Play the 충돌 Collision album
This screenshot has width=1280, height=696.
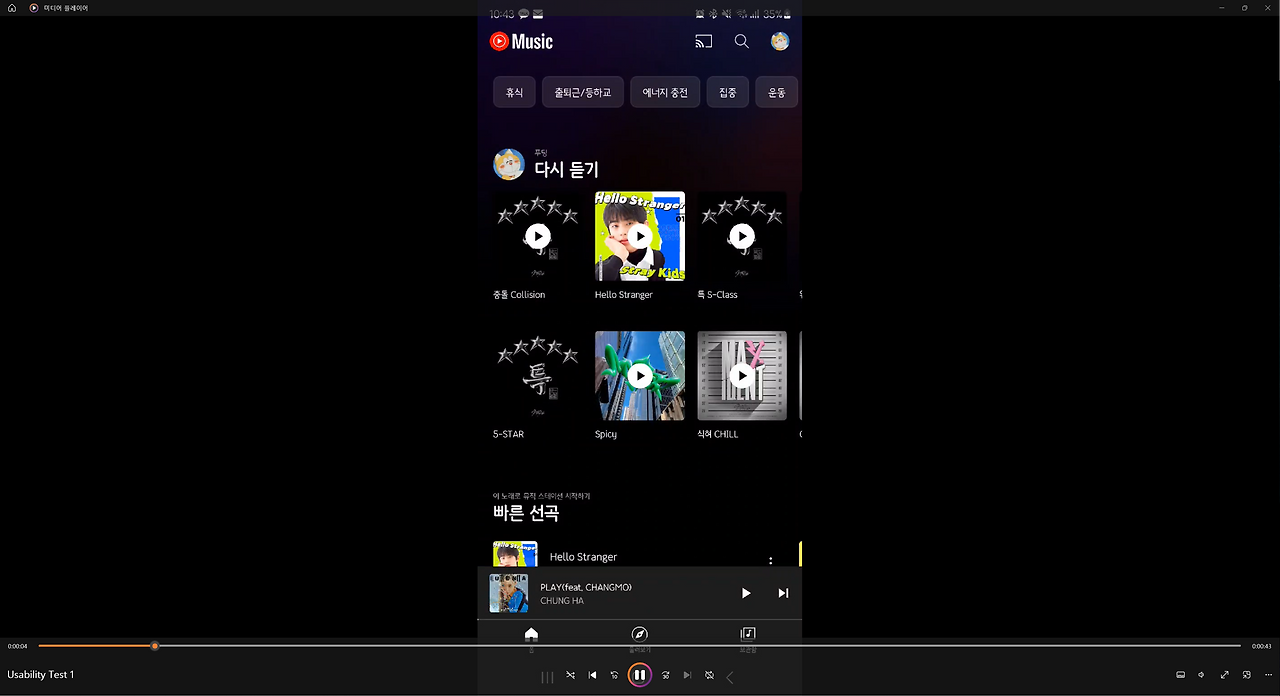(x=538, y=236)
